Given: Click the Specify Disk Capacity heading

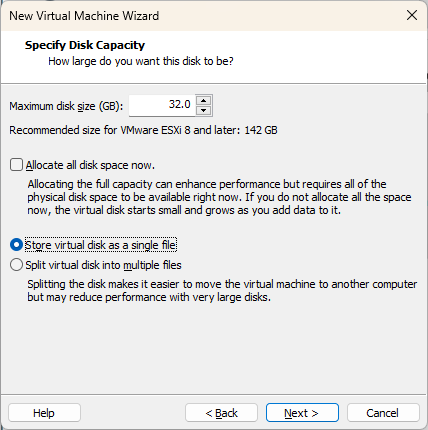Looking at the screenshot, I should [85, 45].
